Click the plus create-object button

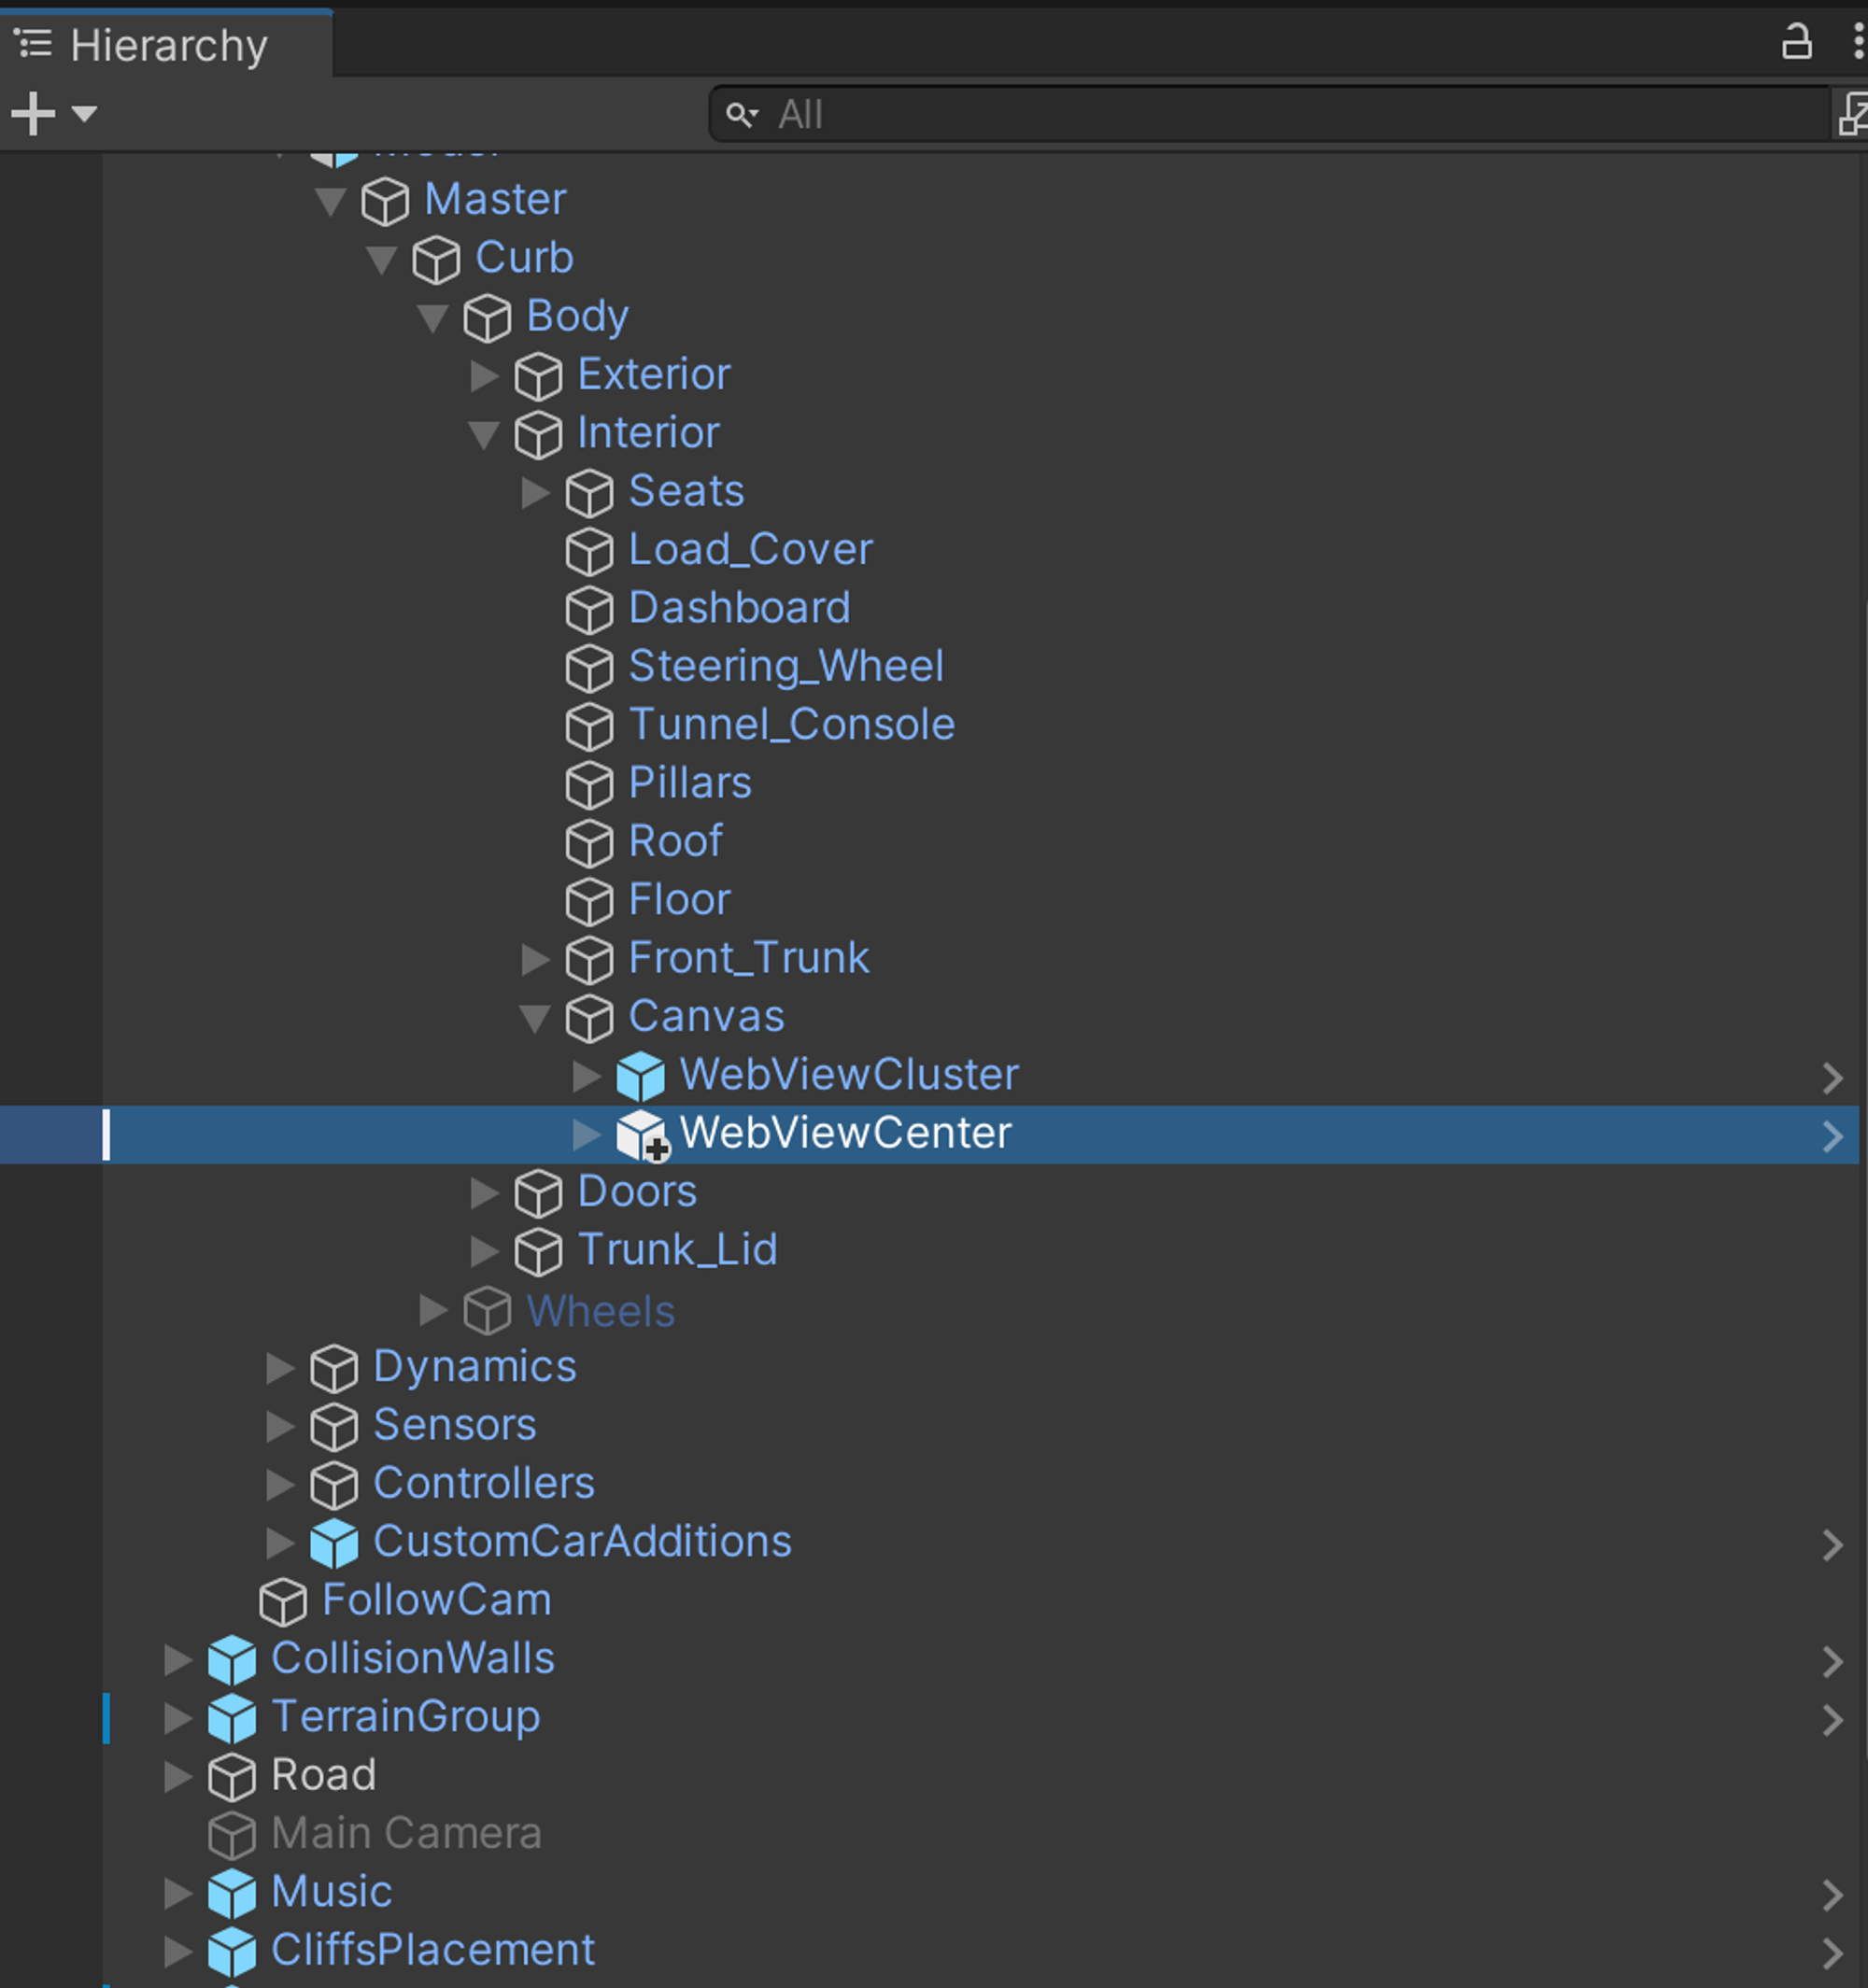pos(33,113)
